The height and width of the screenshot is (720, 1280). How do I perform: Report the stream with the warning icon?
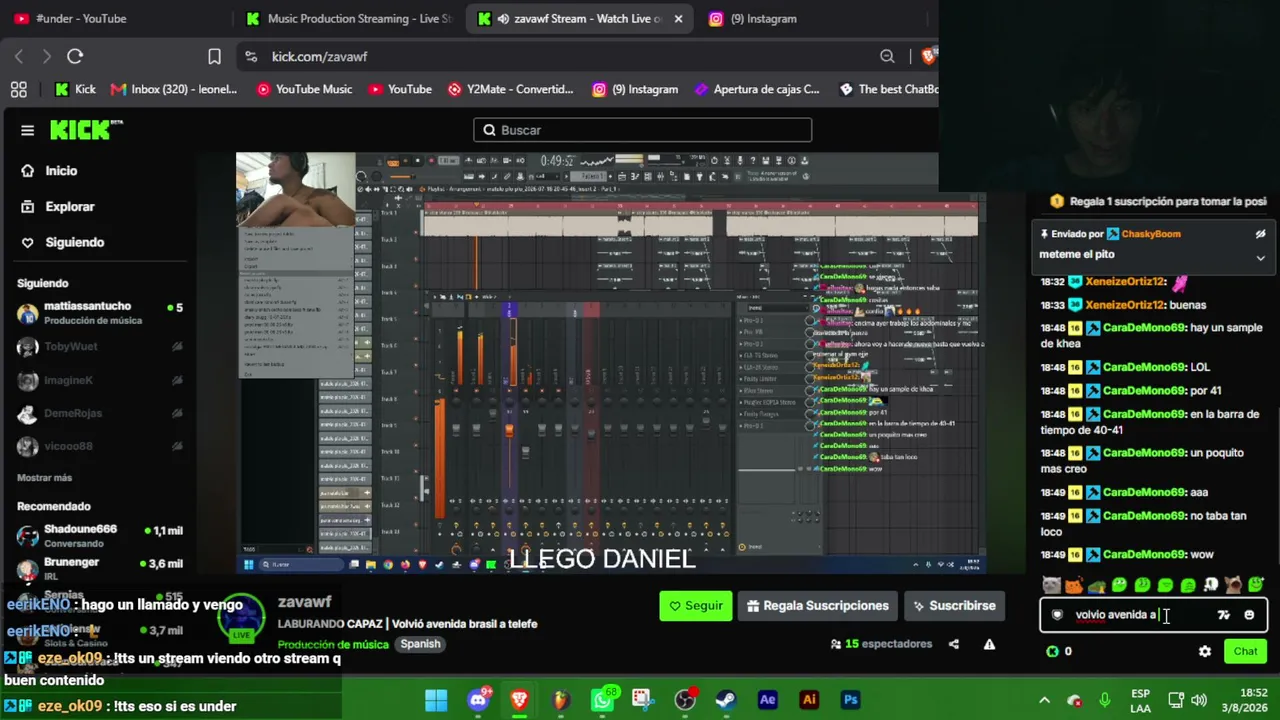pyautogui.click(x=989, y=644)
